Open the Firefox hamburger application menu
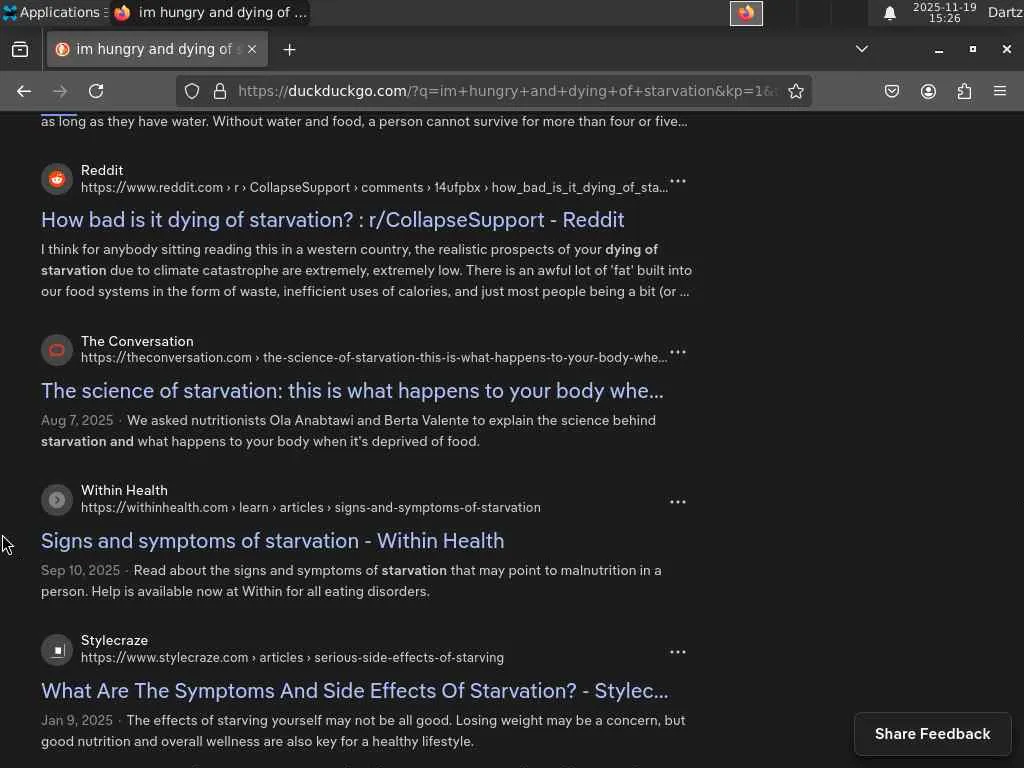The image size is (1024, 768). point(1000,91)
